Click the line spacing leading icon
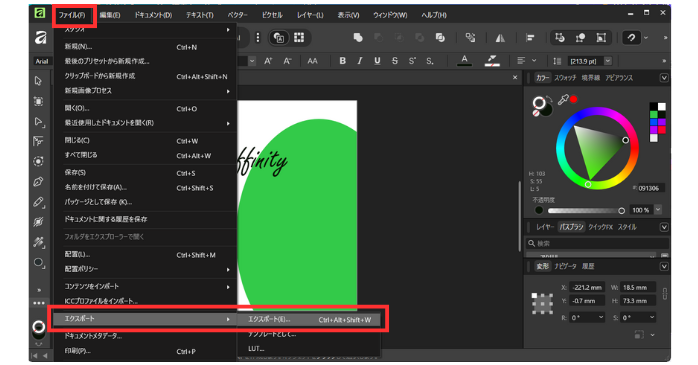This screenshot has width=698, height=365. [557, 61]
